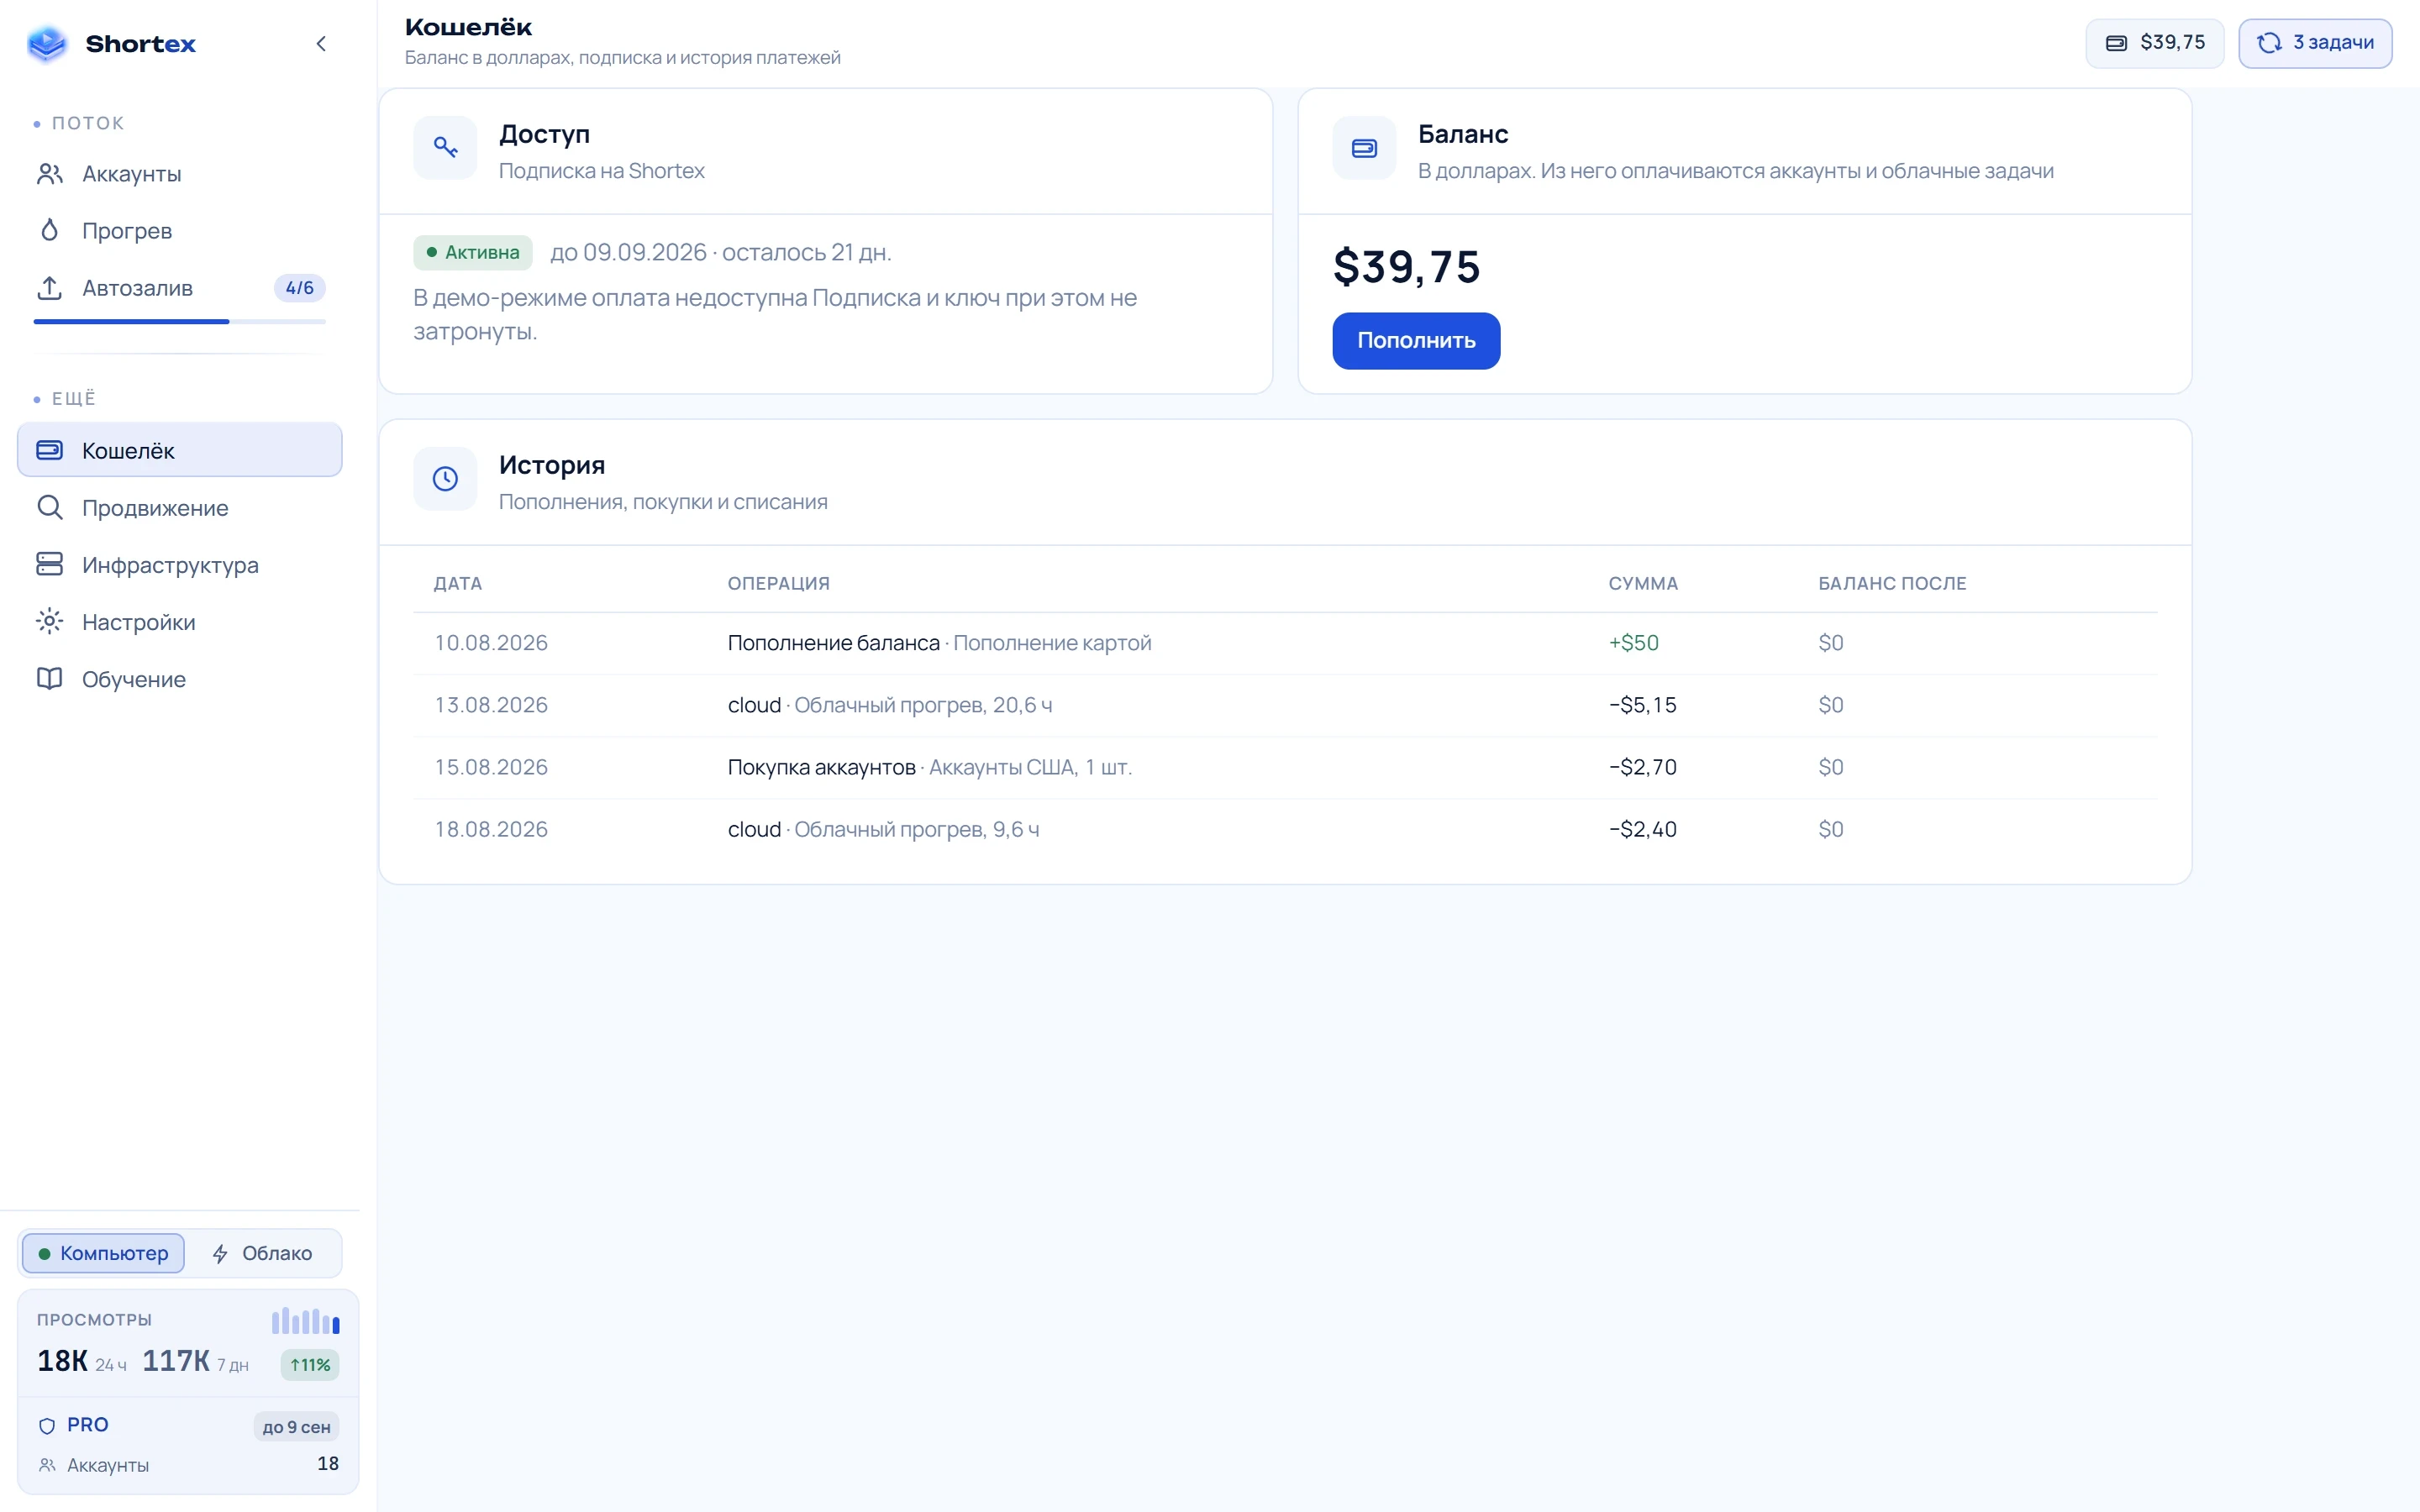Click the Активна status badge
The width and height of the screenshot is (2420, 1512).
pyautogui.click(x=473, y=252)
